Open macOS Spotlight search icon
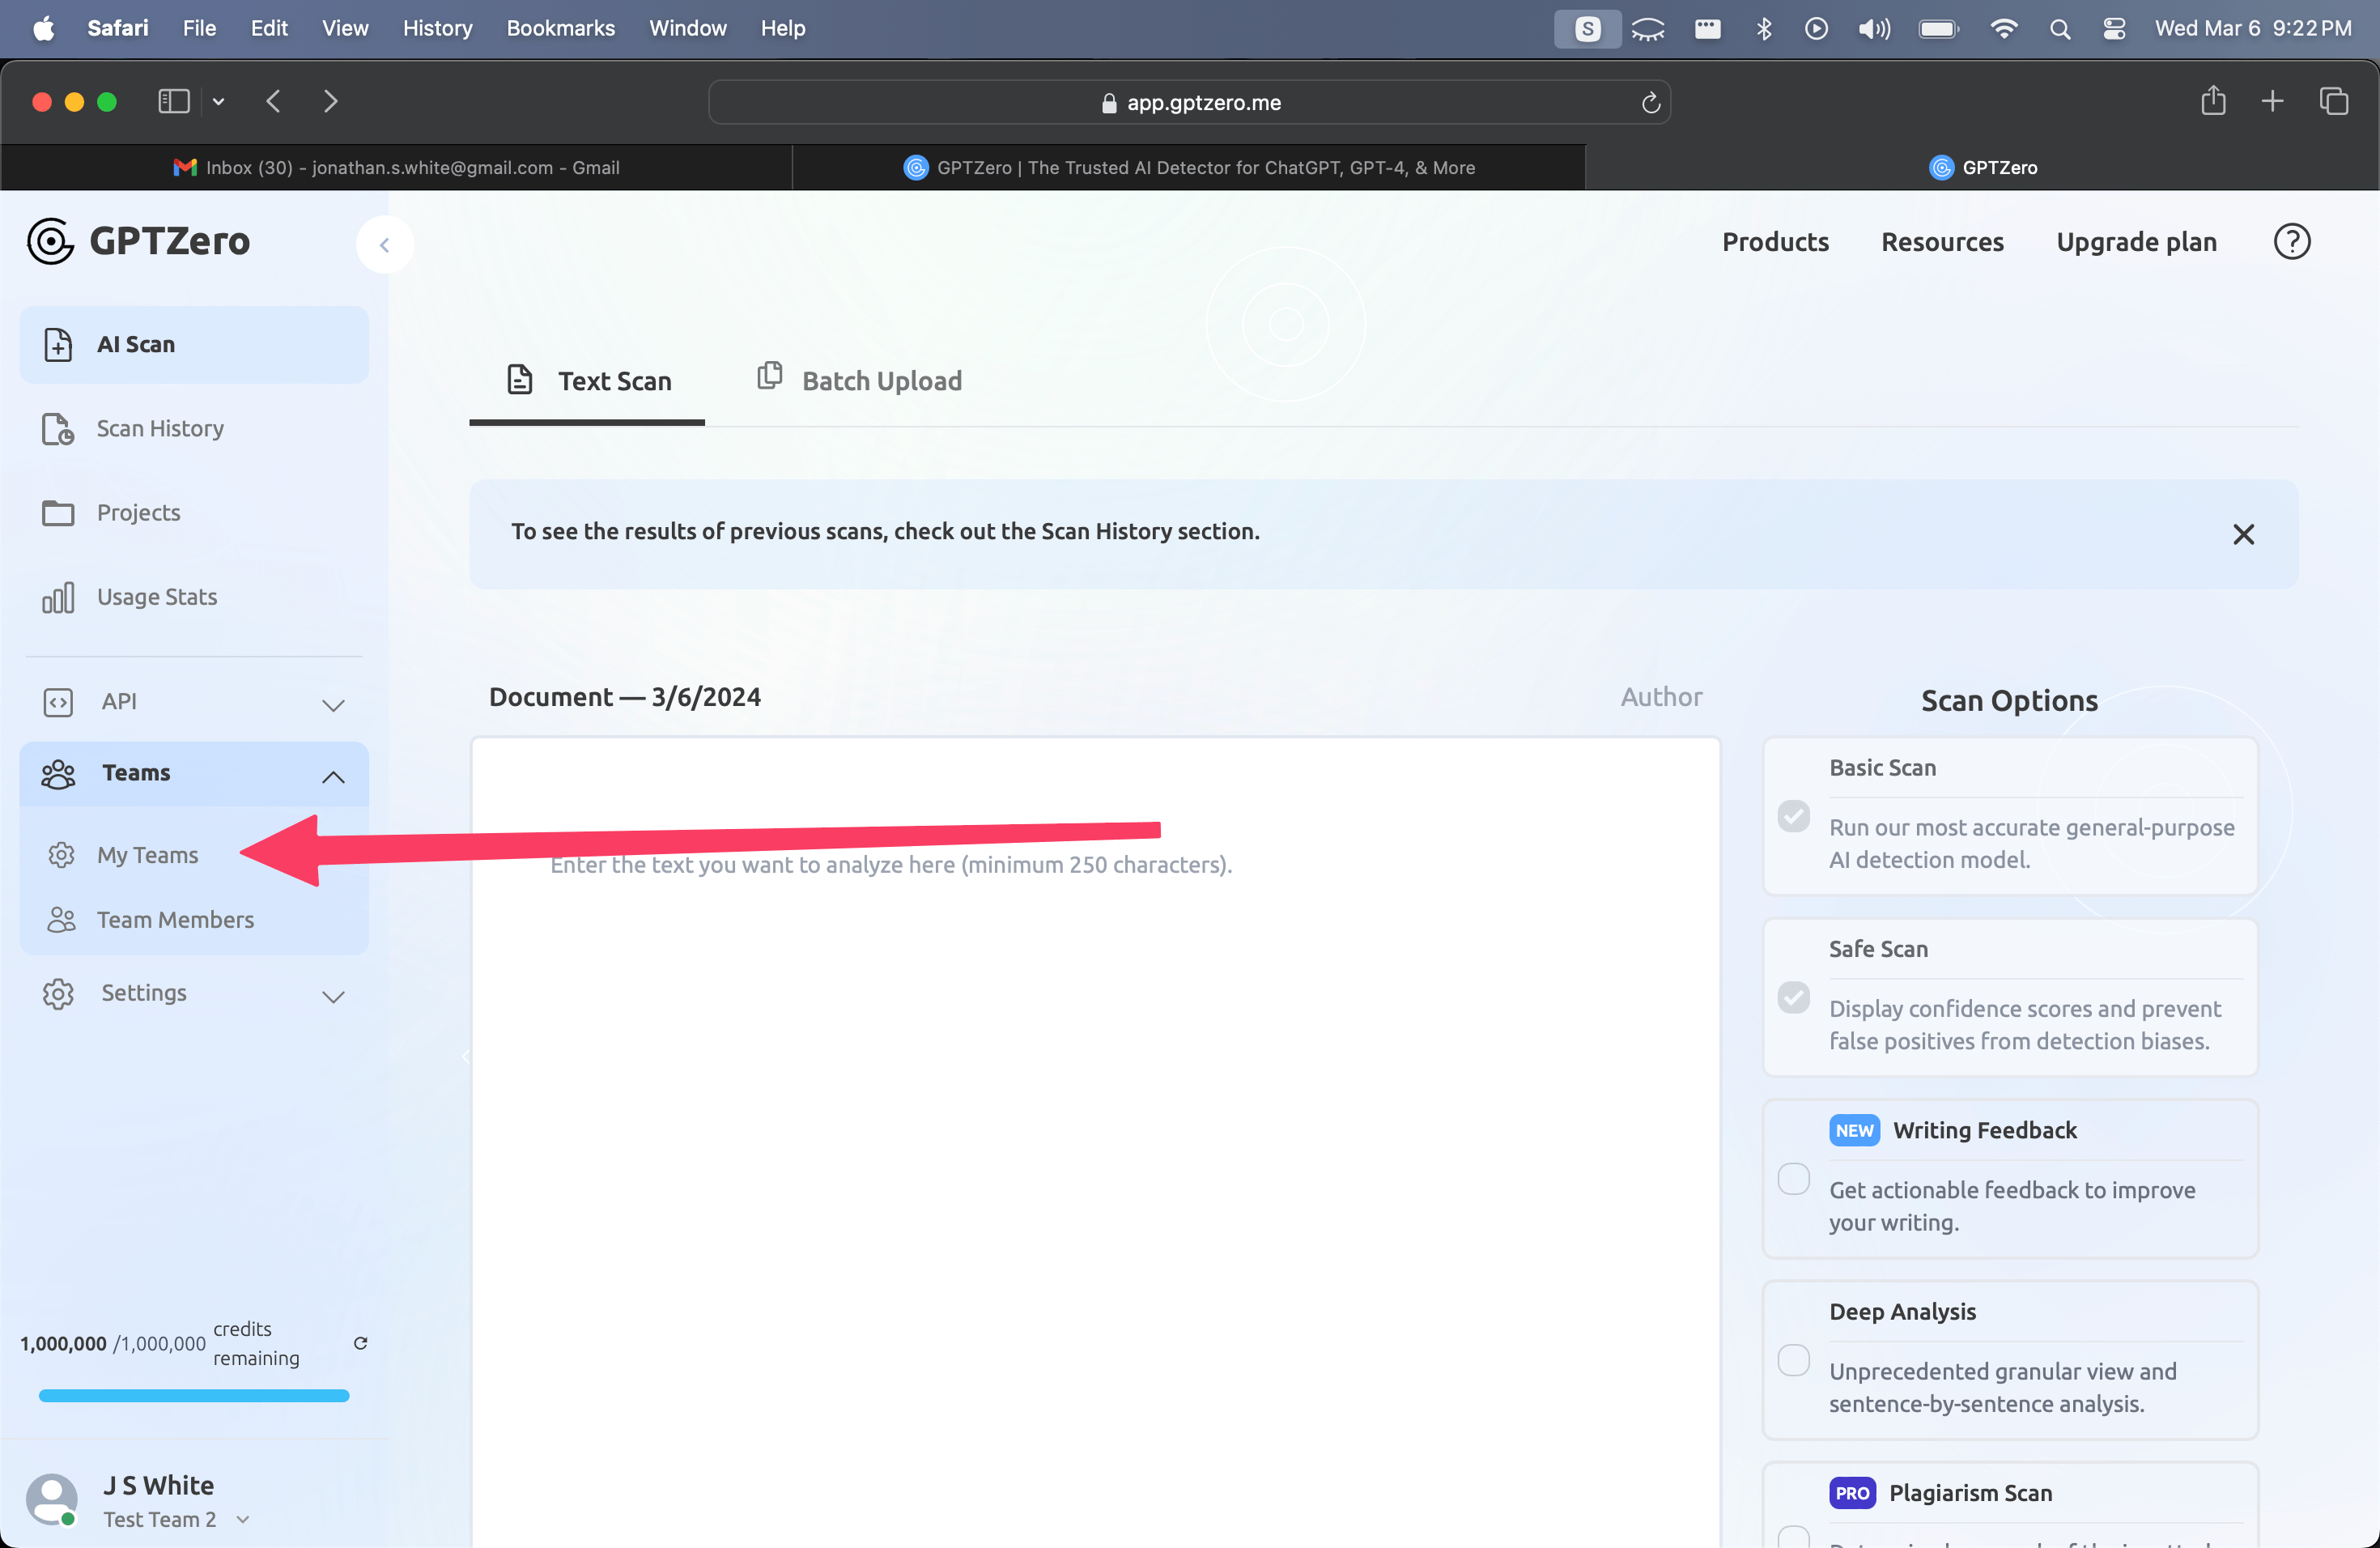Viewport: 2380px width, 1548px height. 2060,29
